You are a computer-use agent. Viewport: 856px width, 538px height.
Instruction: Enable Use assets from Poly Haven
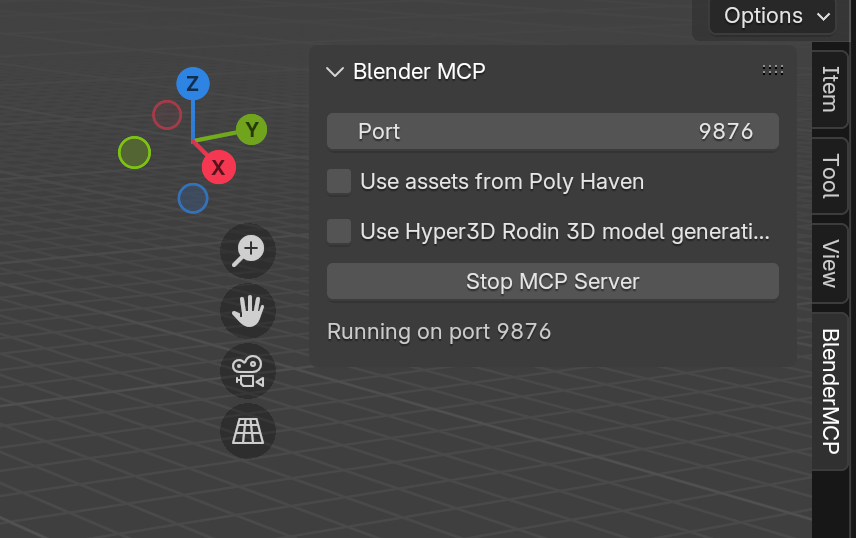(339, 181)
